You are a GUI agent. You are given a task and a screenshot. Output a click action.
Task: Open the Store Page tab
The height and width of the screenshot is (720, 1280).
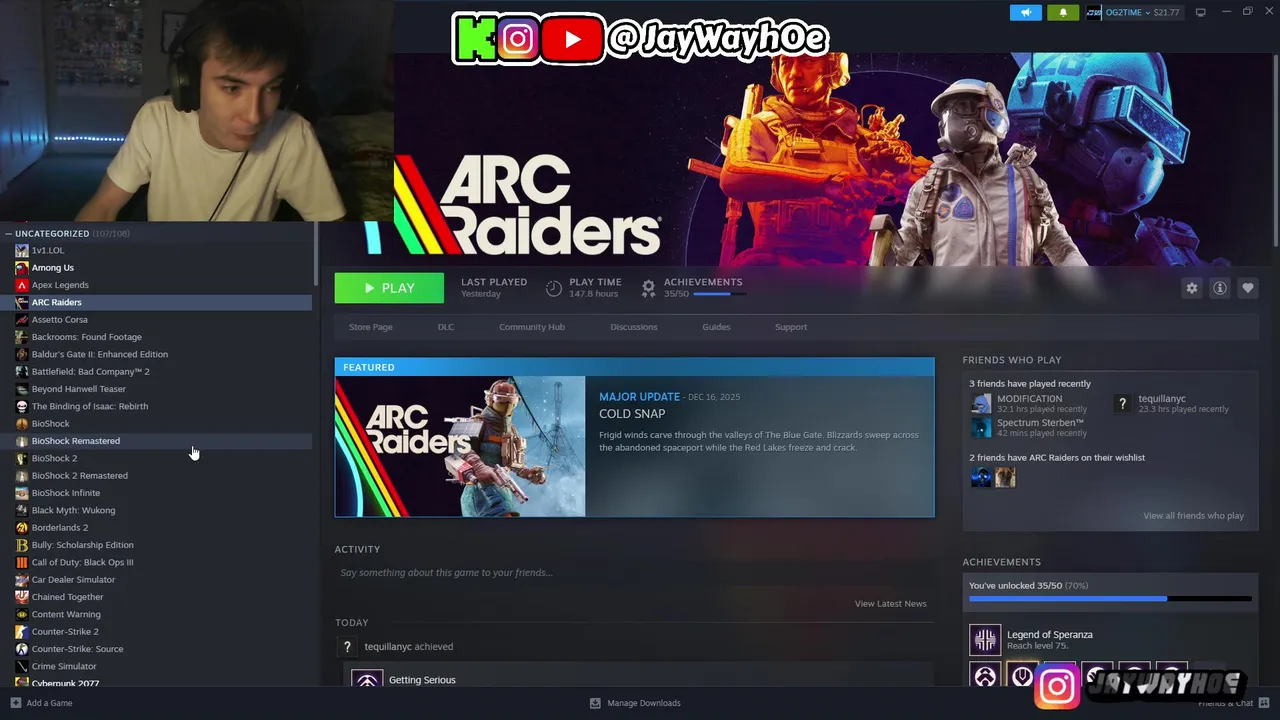370,327
